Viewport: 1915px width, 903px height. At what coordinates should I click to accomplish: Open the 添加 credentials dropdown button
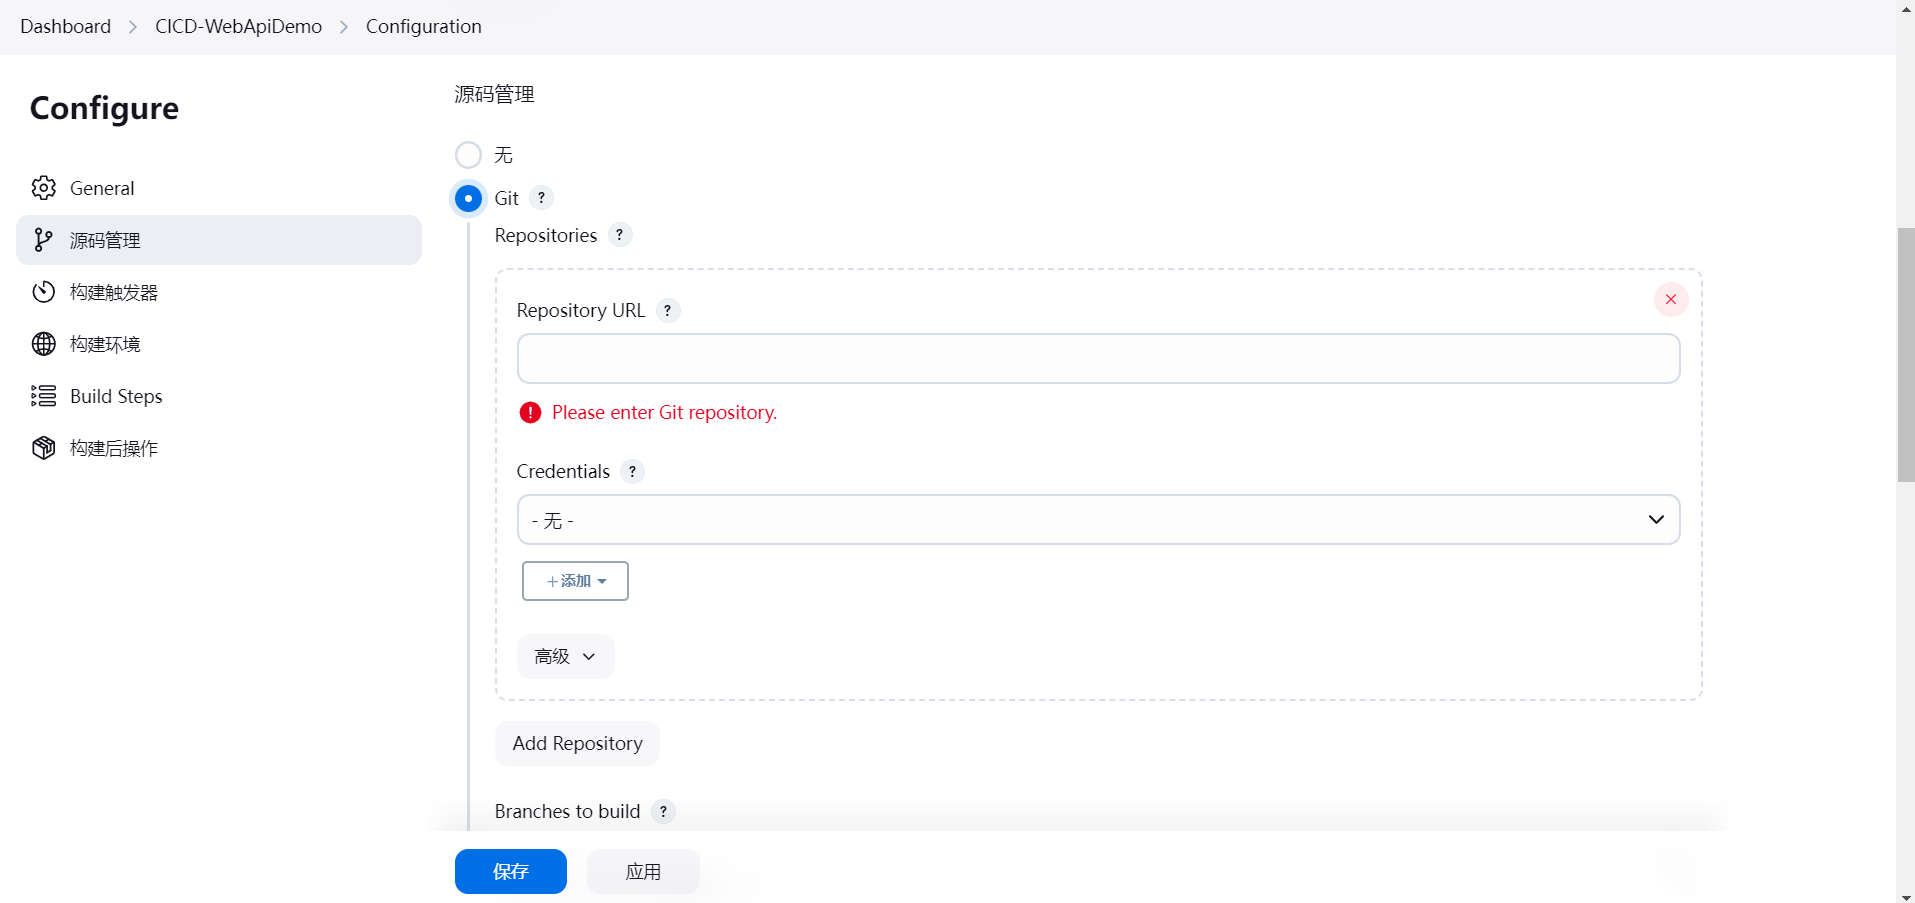[x=575, y=581]
